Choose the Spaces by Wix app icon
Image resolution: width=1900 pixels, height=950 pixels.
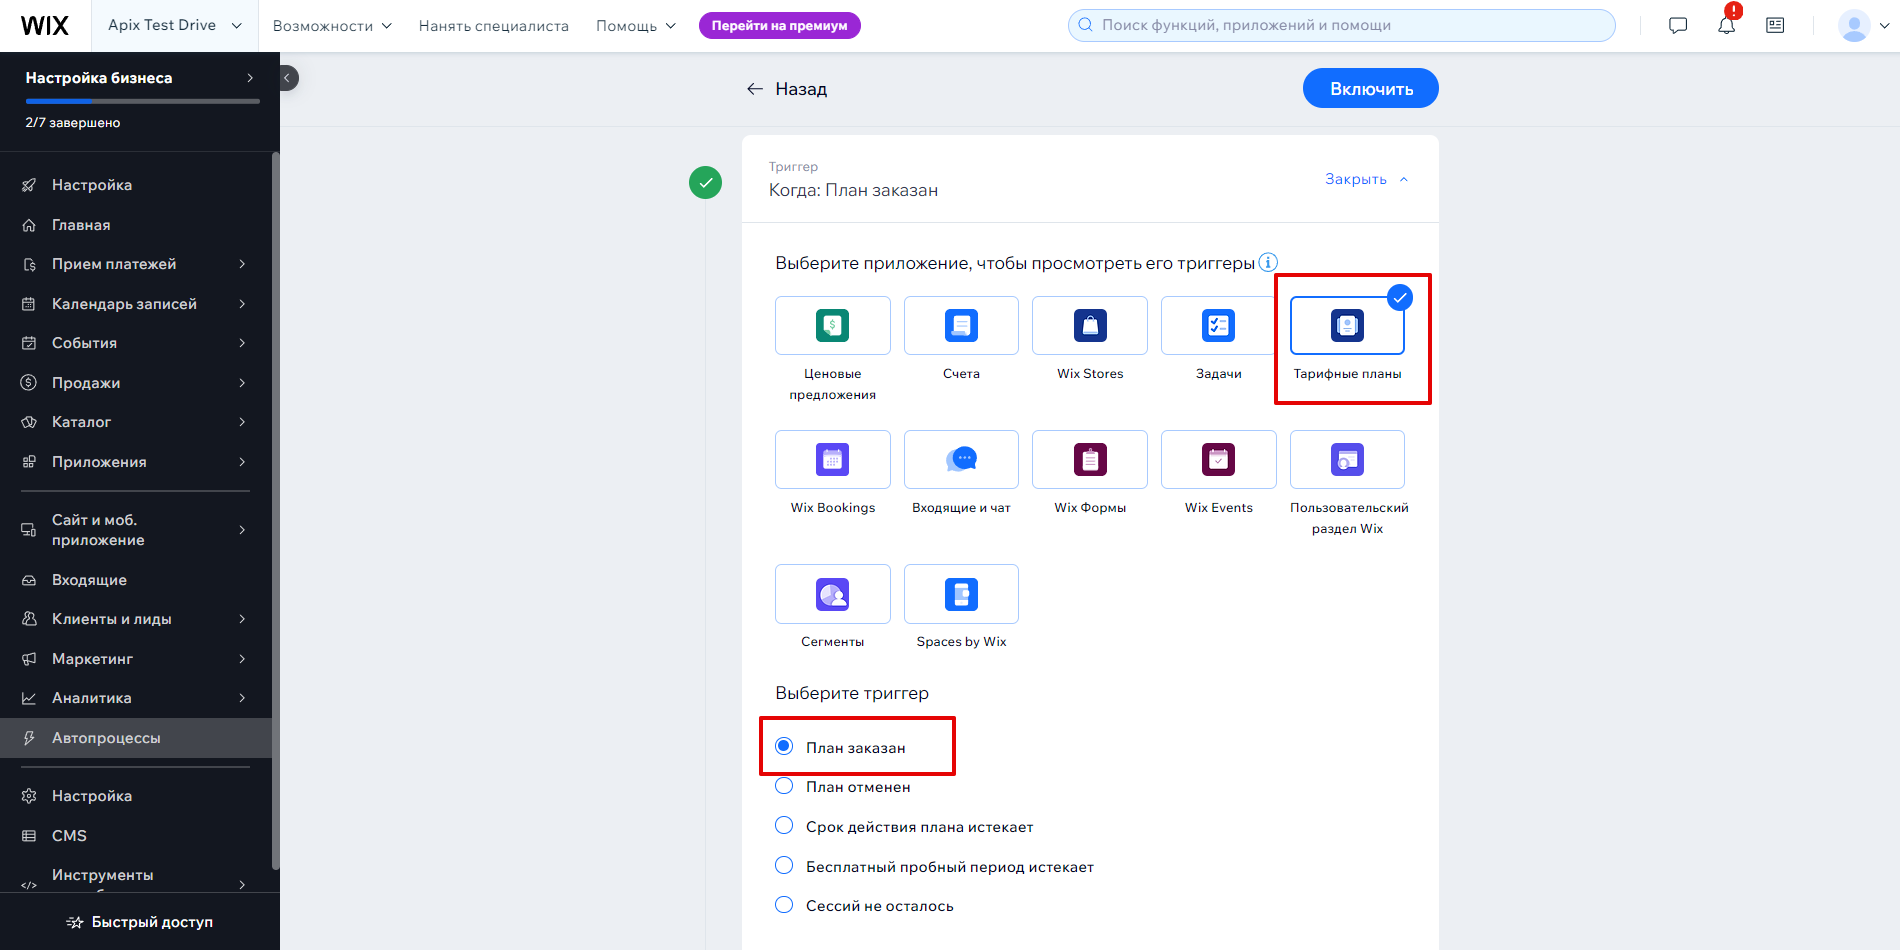tap(961, 594)
